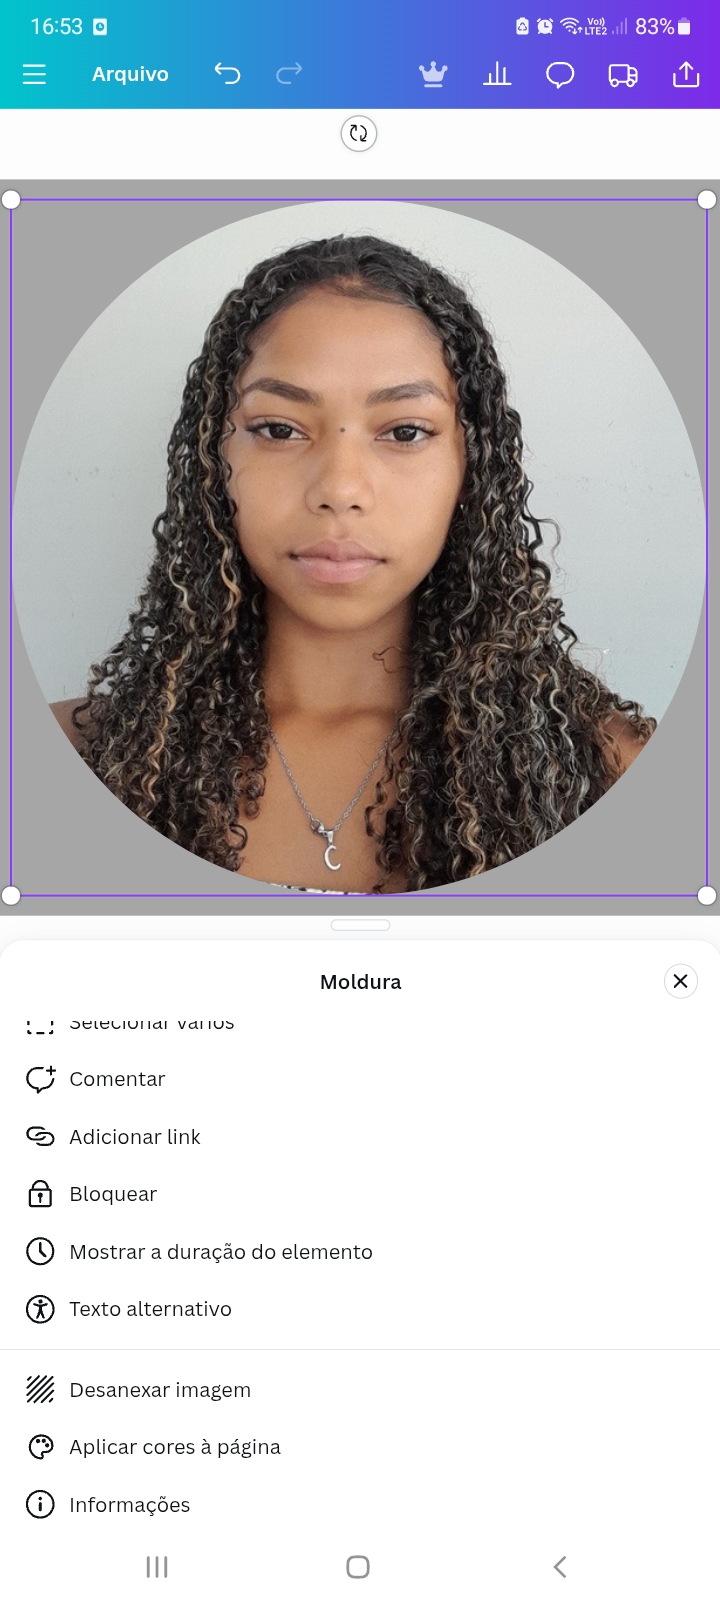Image resolution: width=720 pixels, height=1600 pixels.
Task: Tap the redo arrow
Action: pyautogui.click(x=289, y=73)
